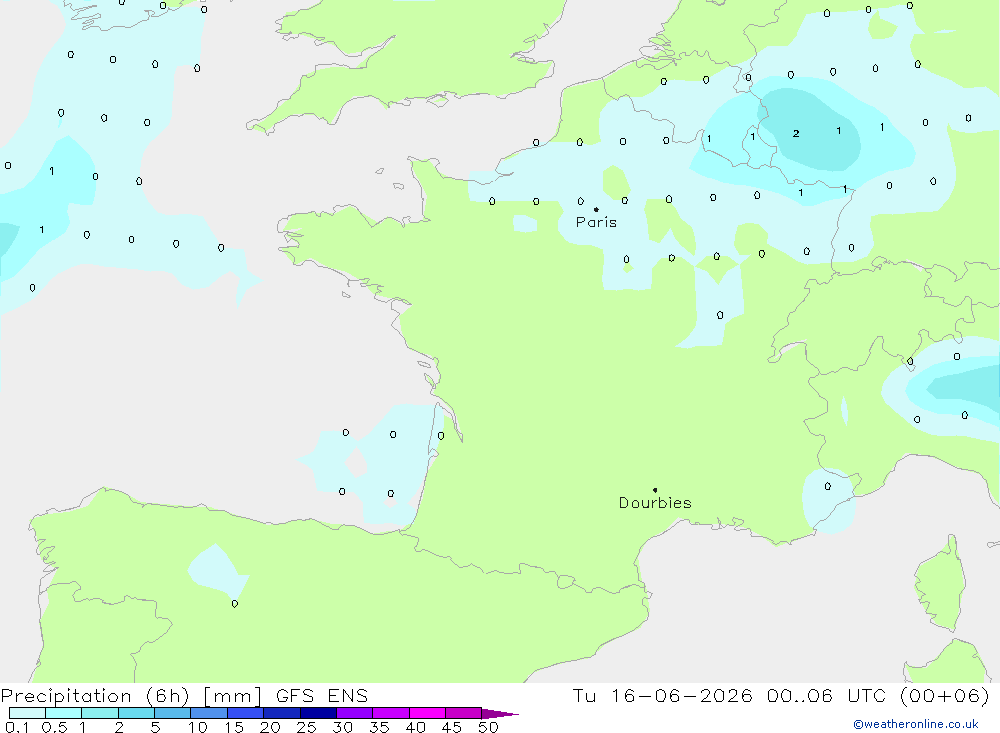Select the 30–35 mm legend color swatch
The image size is (1000, 733).
click(354, 713)
